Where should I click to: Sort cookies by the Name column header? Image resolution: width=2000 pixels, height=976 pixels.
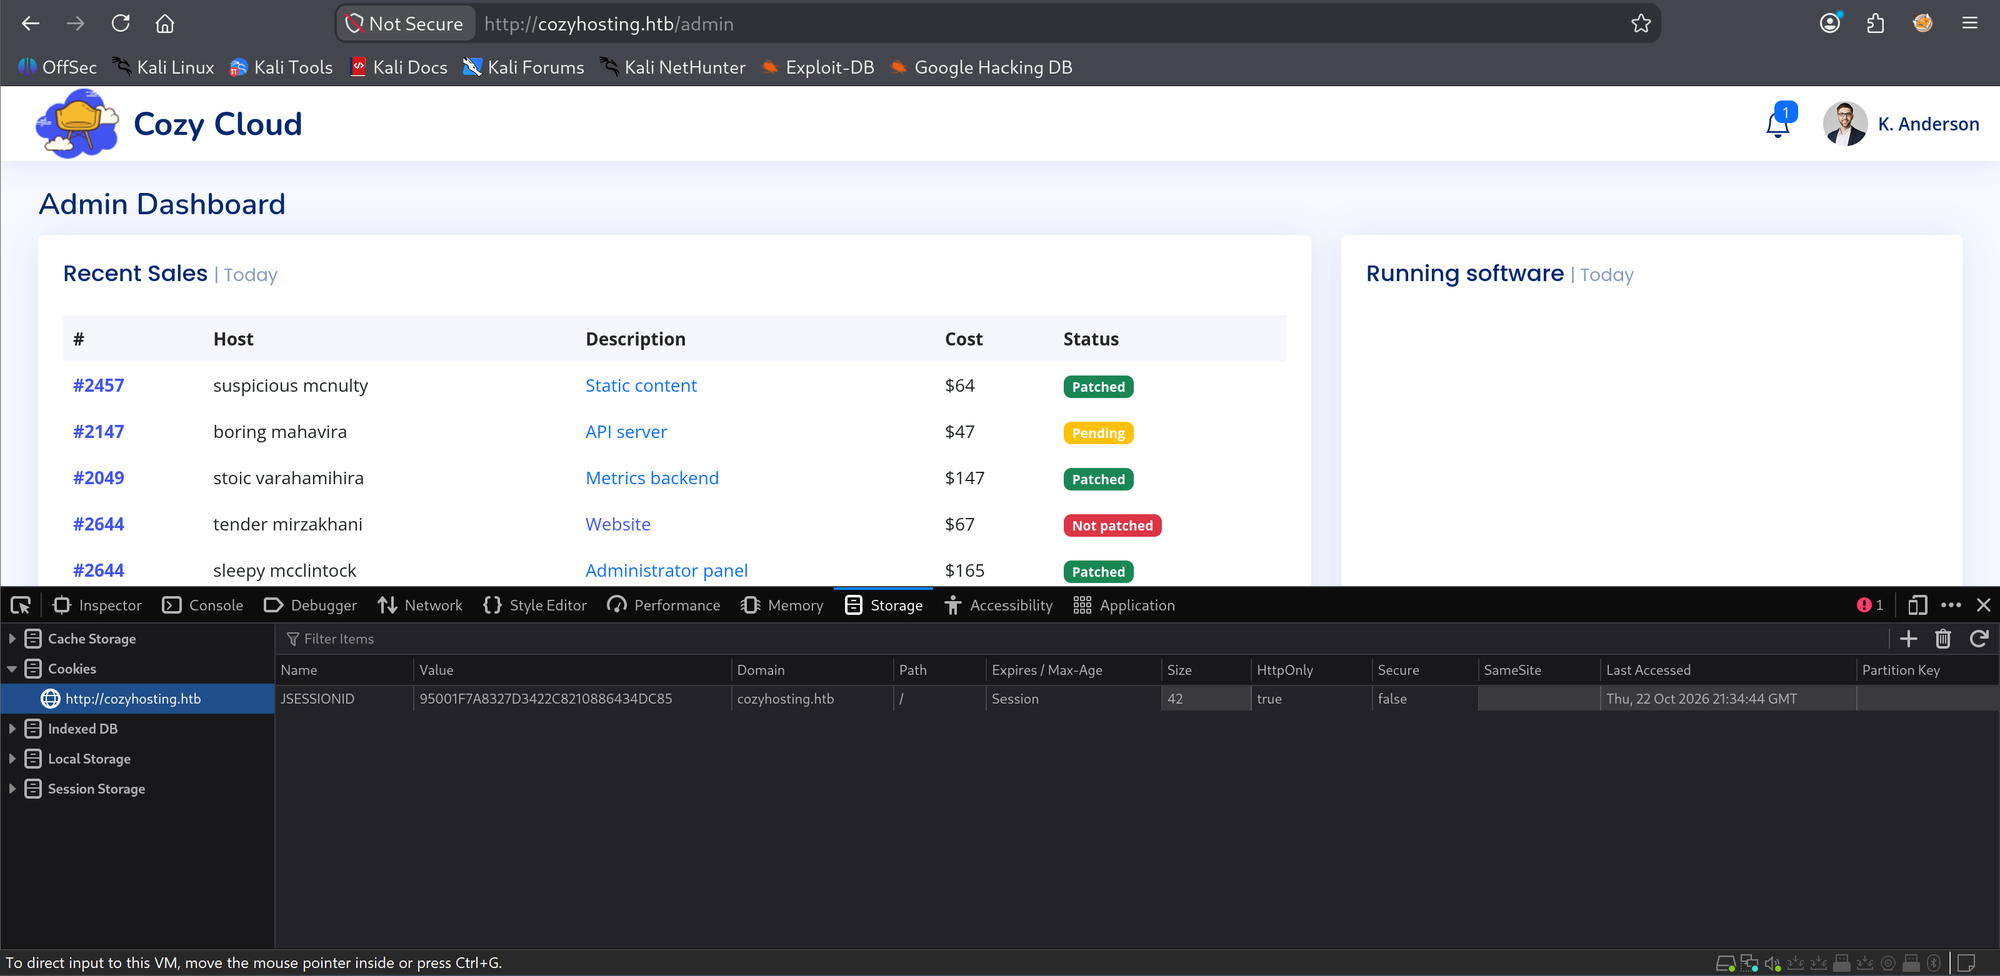344,670
